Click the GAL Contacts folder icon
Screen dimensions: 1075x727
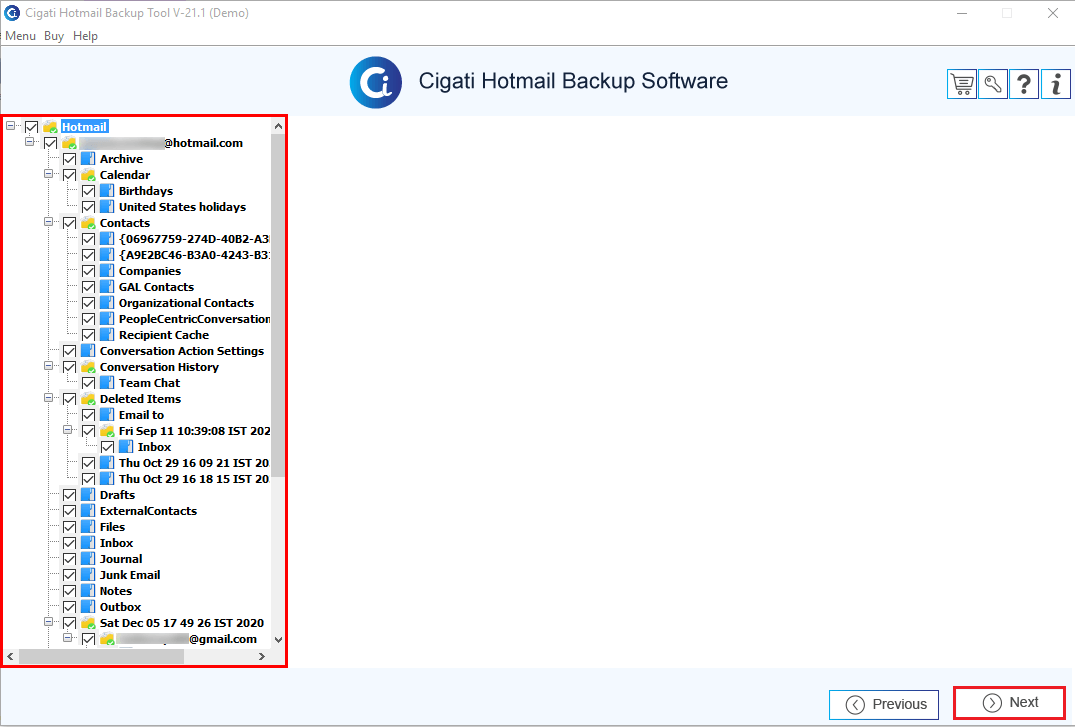coord(107,287)
